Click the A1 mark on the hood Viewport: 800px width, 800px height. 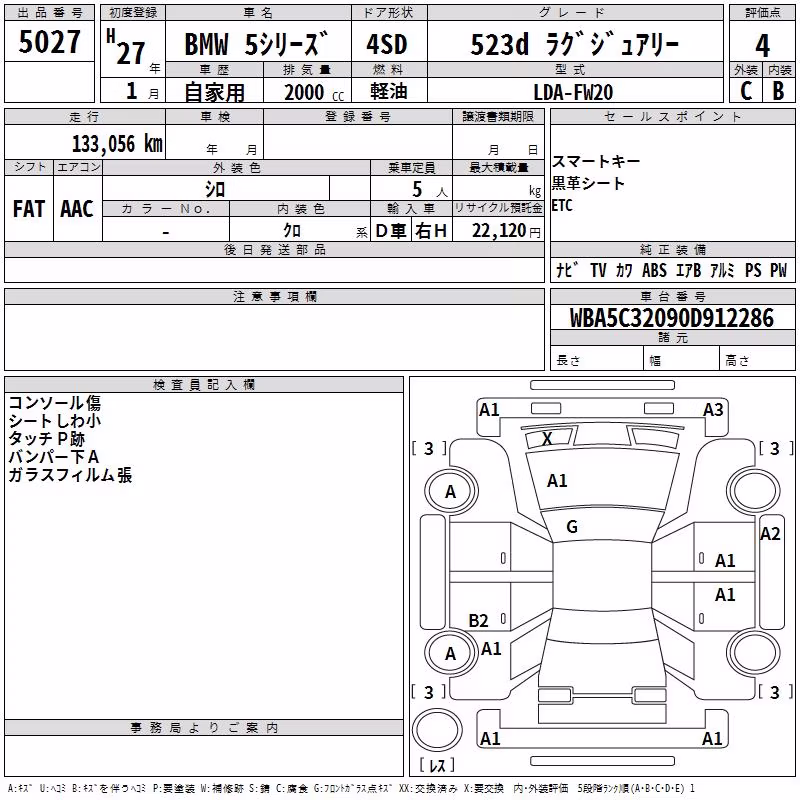pos(557,481)
